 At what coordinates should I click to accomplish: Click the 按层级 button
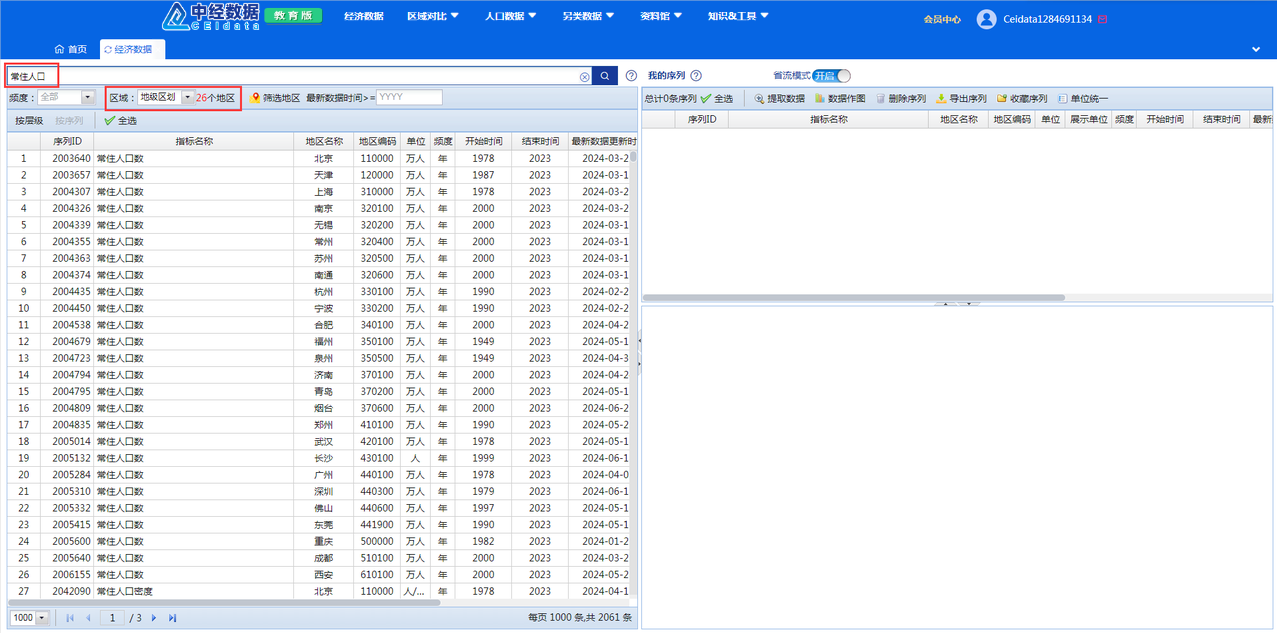pos(29,121)
